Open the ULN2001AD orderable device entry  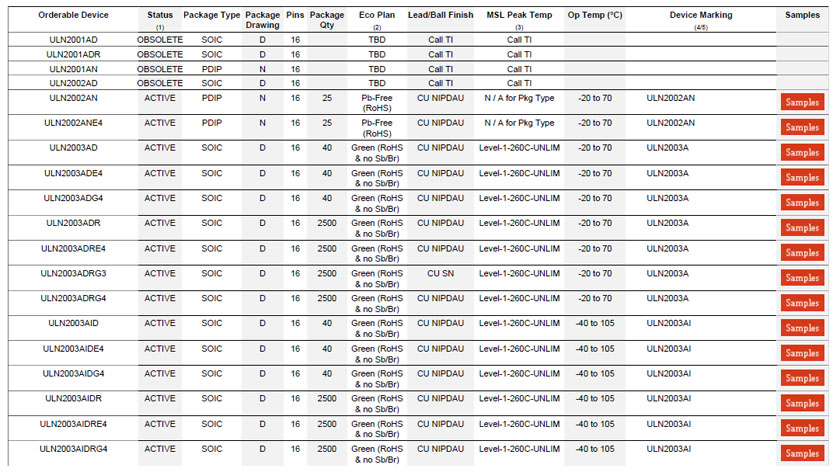click(x=73, y=40)
